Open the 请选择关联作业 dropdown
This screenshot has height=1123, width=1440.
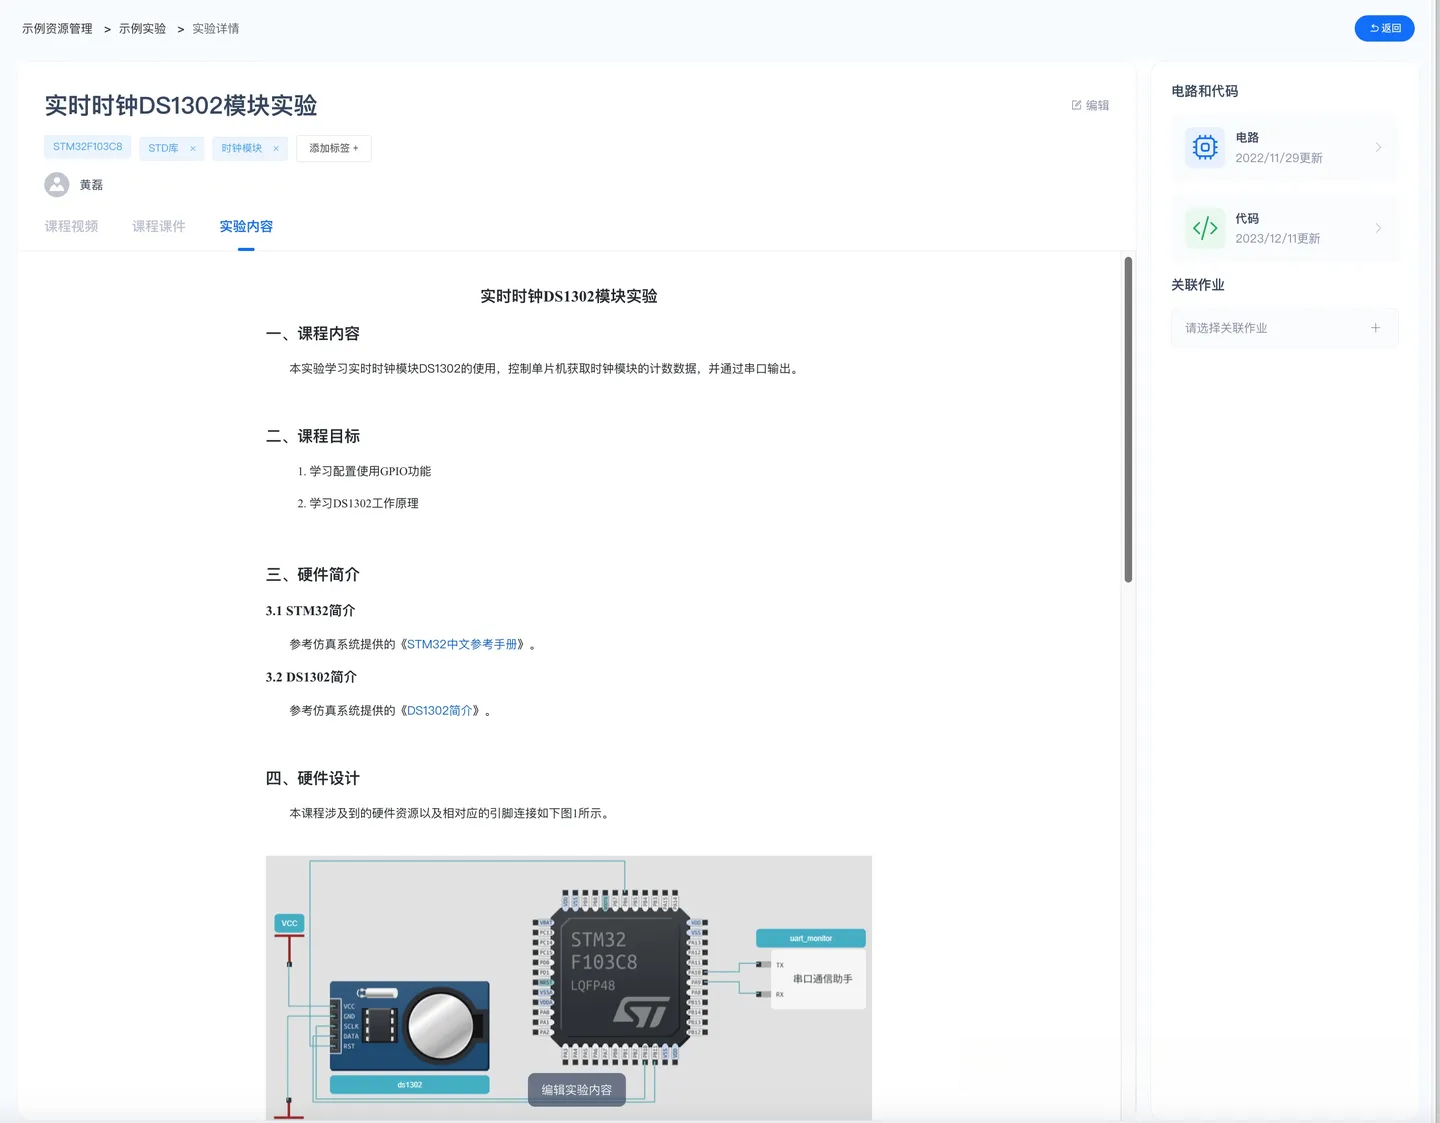1284,328
